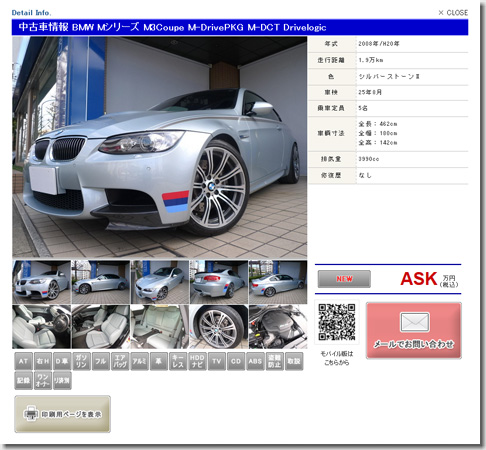Click the リ済別 recycle badge
This screenshot has width=486, height=450.
point(62,380)
